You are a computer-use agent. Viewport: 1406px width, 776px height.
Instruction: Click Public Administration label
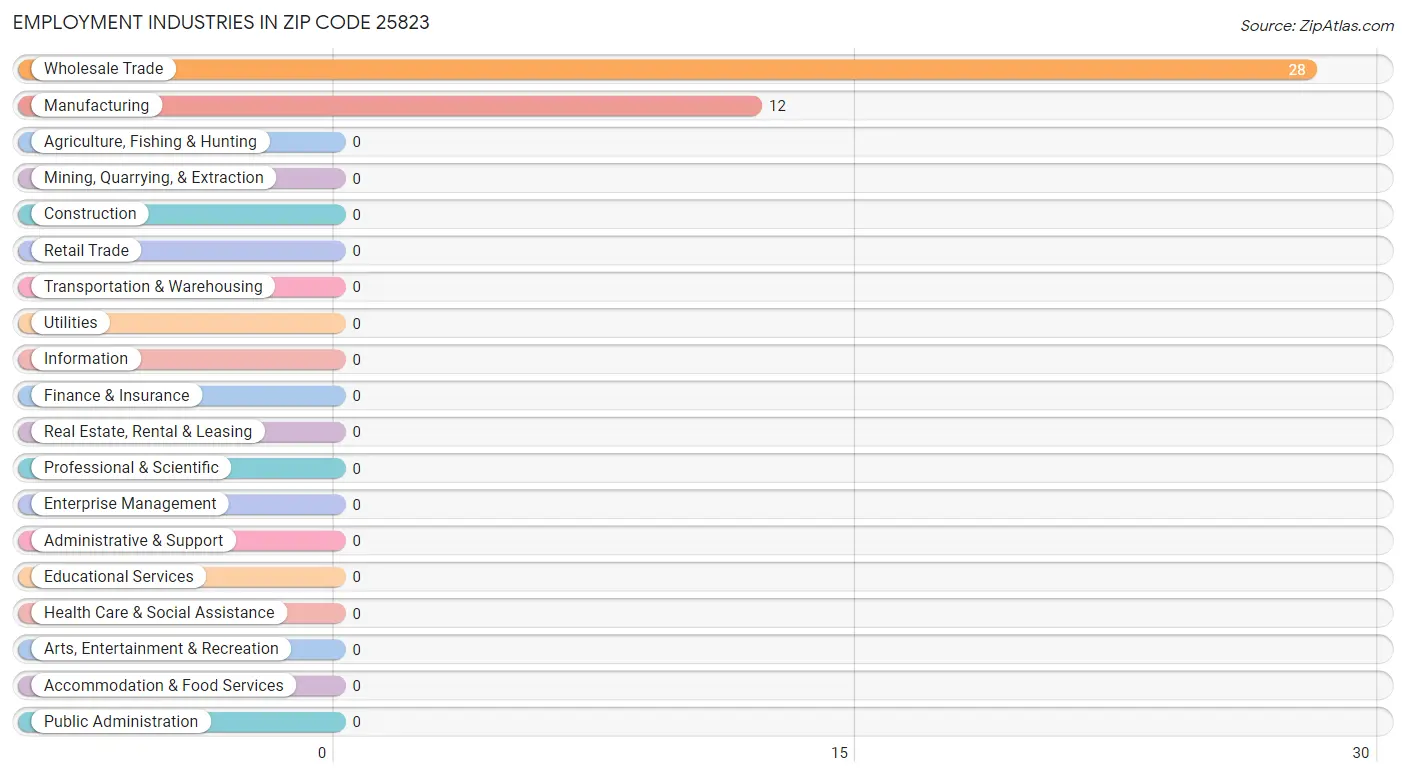pos(121,721)
